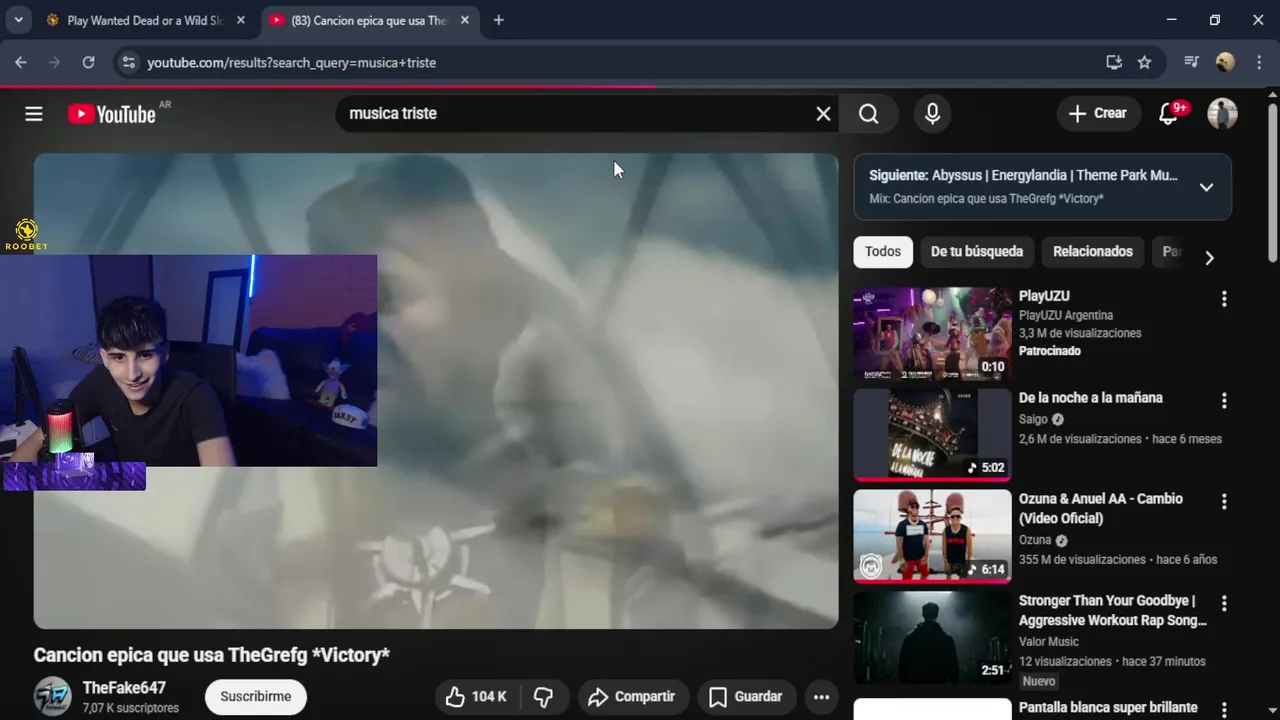
Task: Clear the search box with the X
Action: 823,114
